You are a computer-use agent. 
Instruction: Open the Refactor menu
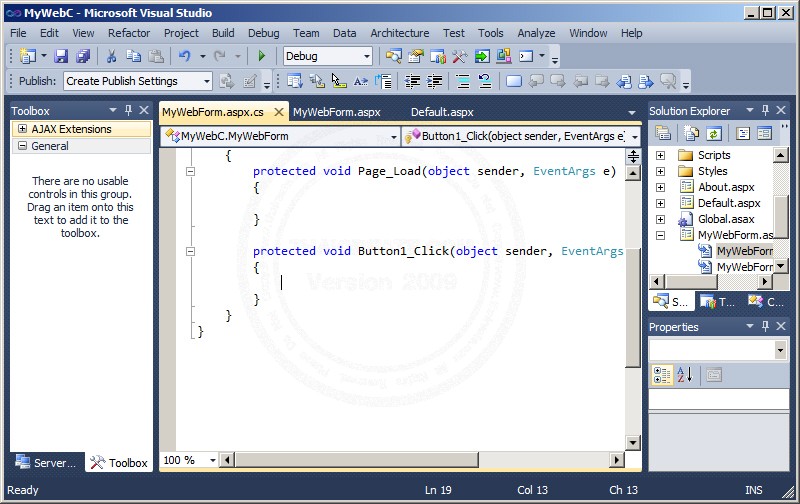coord(129,33)
